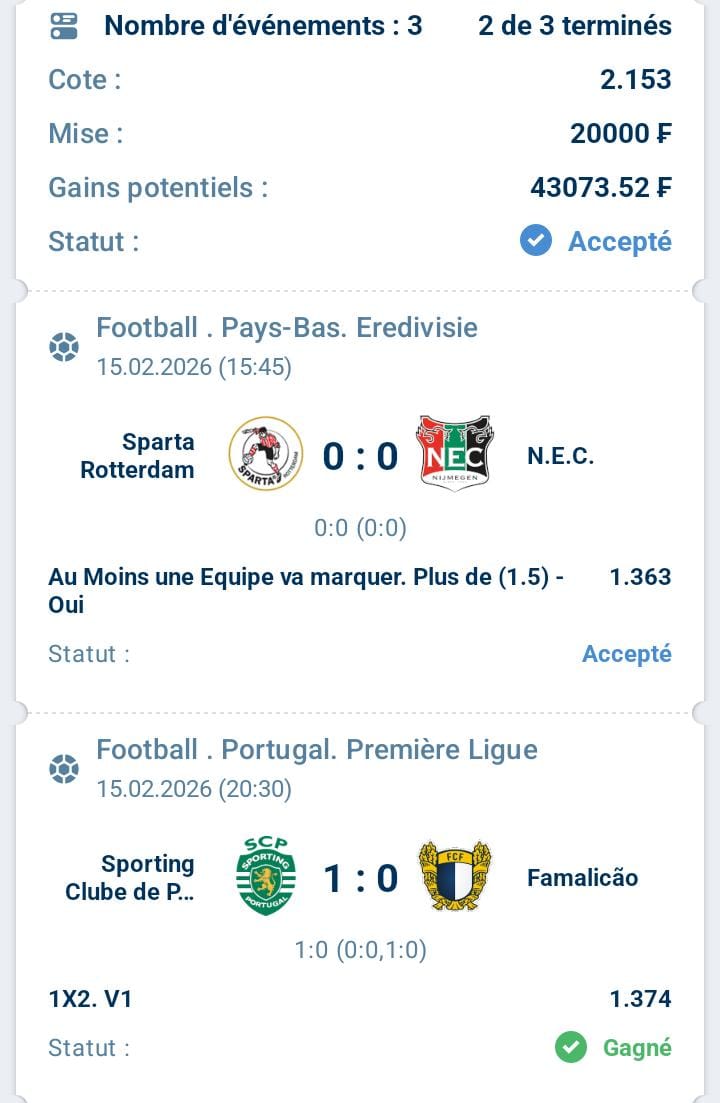
Task: Tap the Sparta Rotterdam club logo
Action: point(265,456)
